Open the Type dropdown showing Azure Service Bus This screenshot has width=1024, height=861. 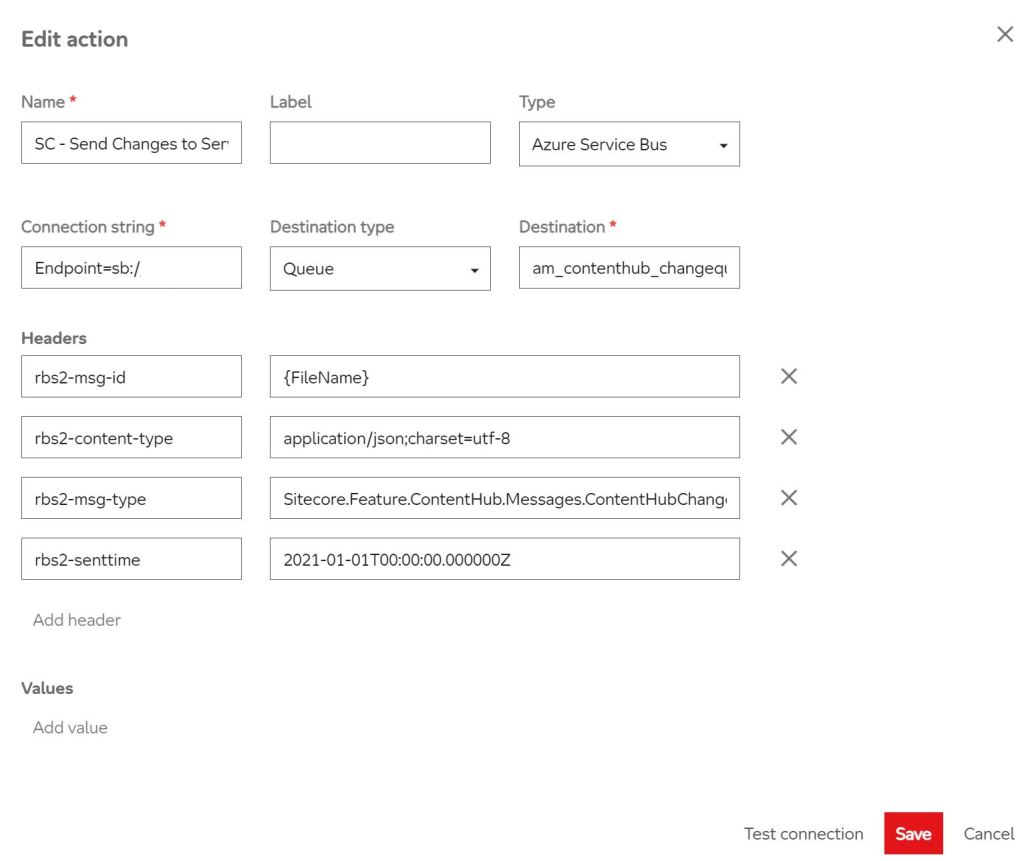pos(629,144)
